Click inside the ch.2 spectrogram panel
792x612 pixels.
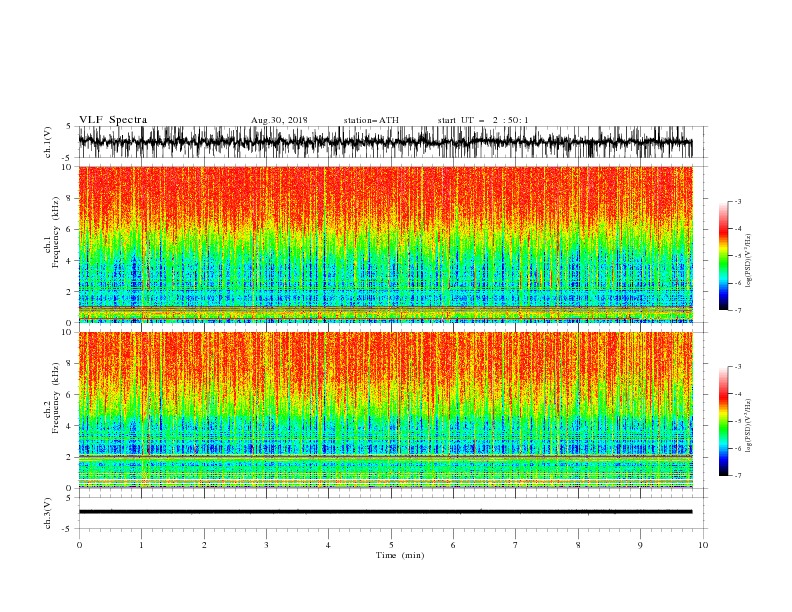385,410
